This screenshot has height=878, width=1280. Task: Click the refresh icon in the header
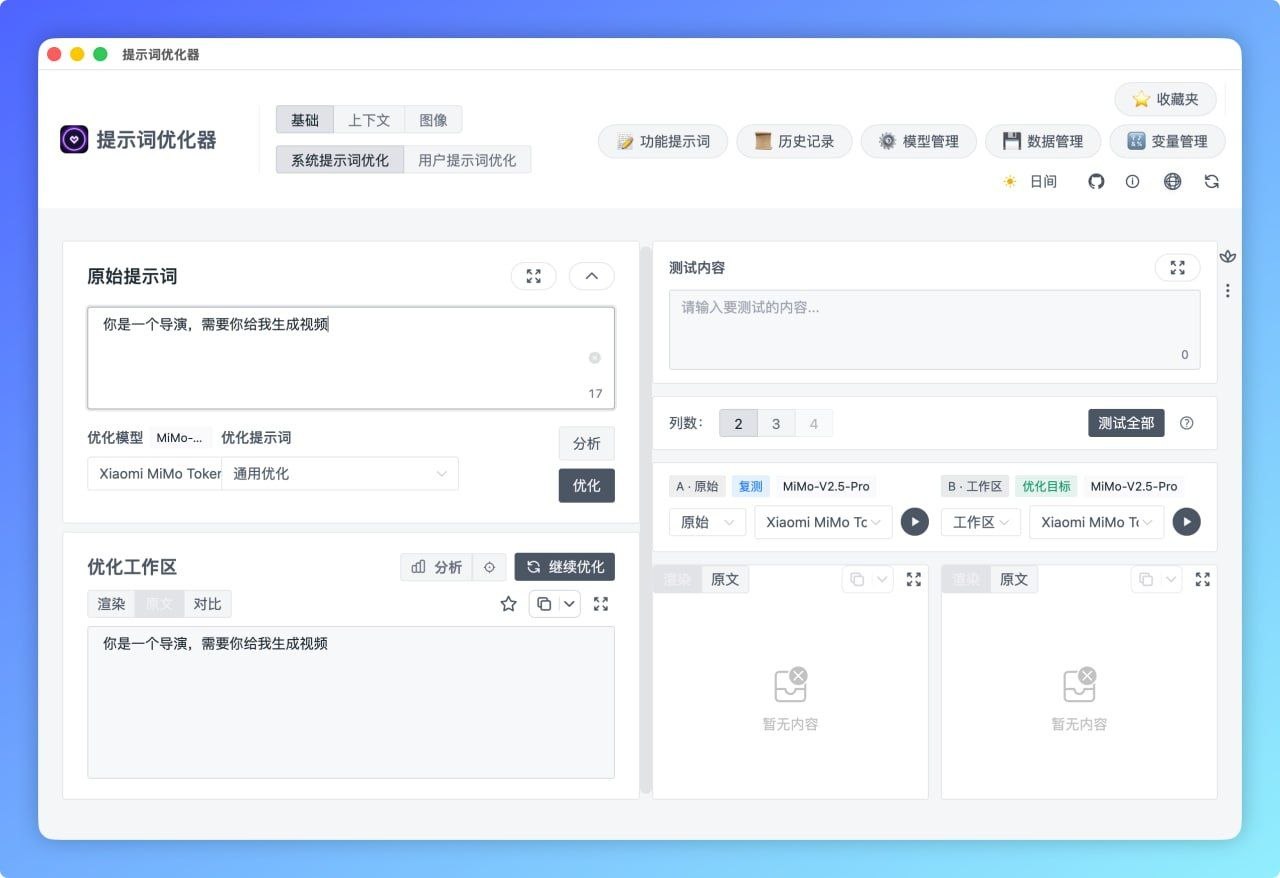coord(1211,182)
